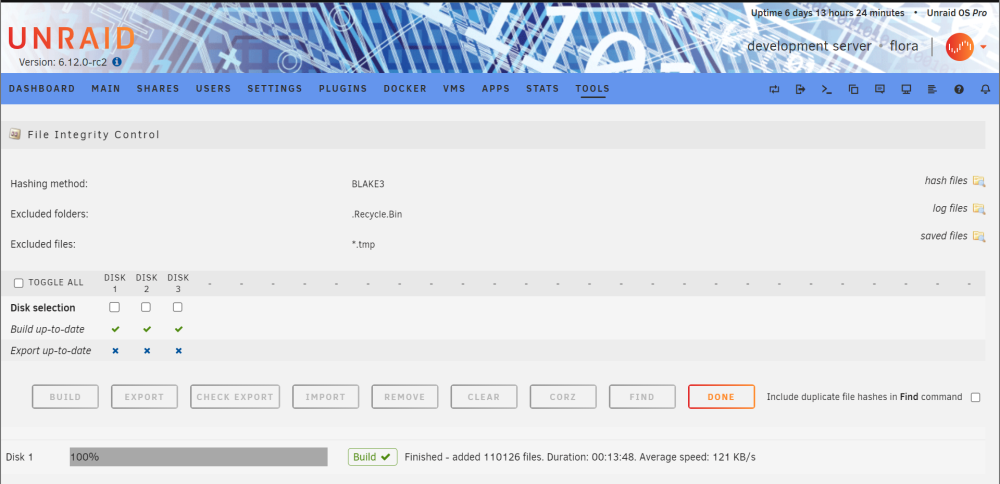Click the *.tmp excluded files value
The image size is (1000, 484).
[x=363, y=244]
